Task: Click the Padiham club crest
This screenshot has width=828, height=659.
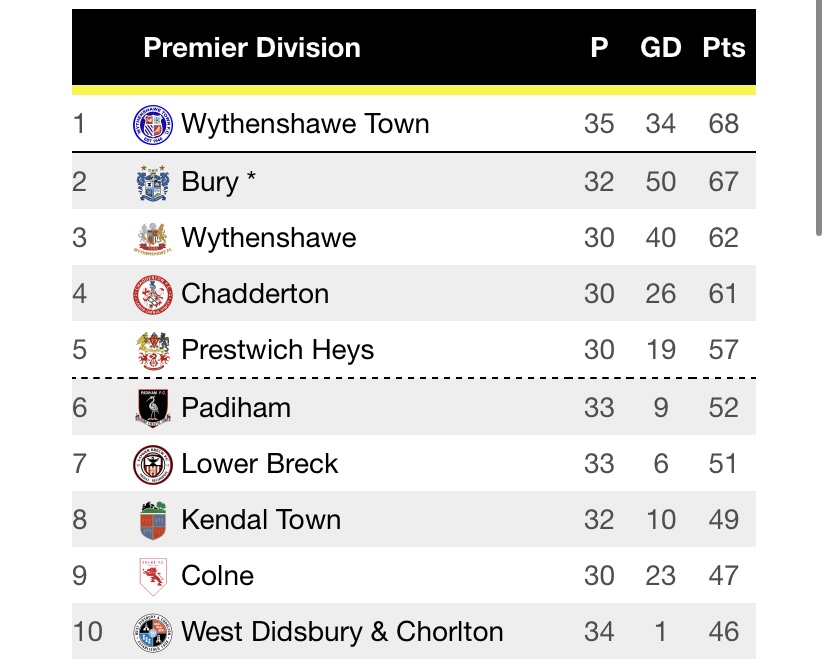Action: coord(153,408)
